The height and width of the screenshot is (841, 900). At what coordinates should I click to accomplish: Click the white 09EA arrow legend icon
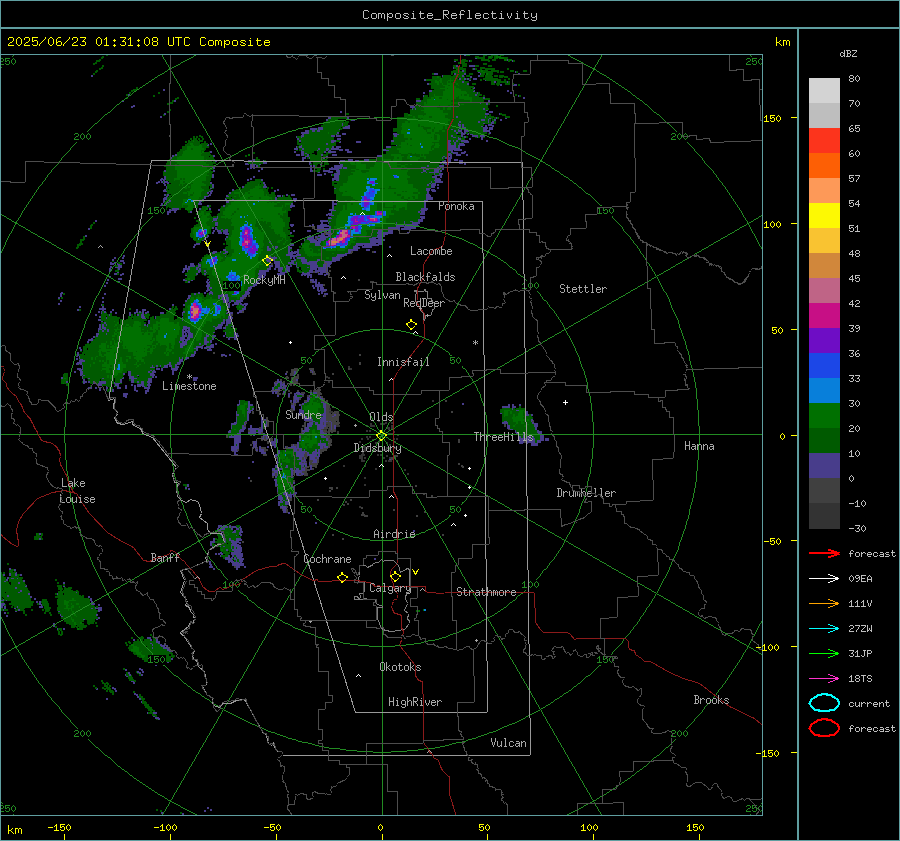pyautogui.click(x=824, y=579)
